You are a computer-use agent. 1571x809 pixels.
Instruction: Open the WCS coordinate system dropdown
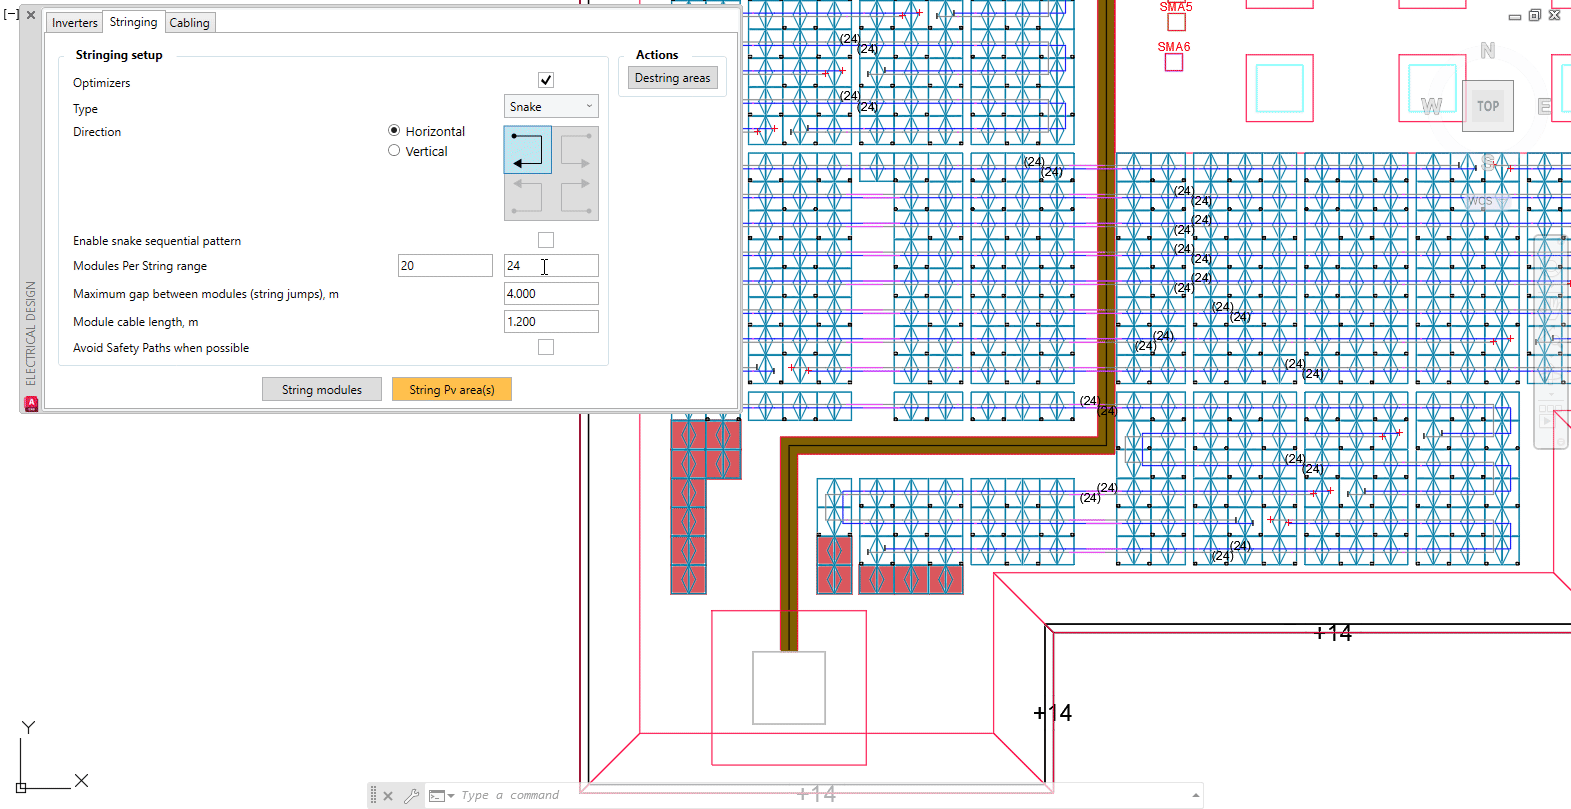[1487, 201]
